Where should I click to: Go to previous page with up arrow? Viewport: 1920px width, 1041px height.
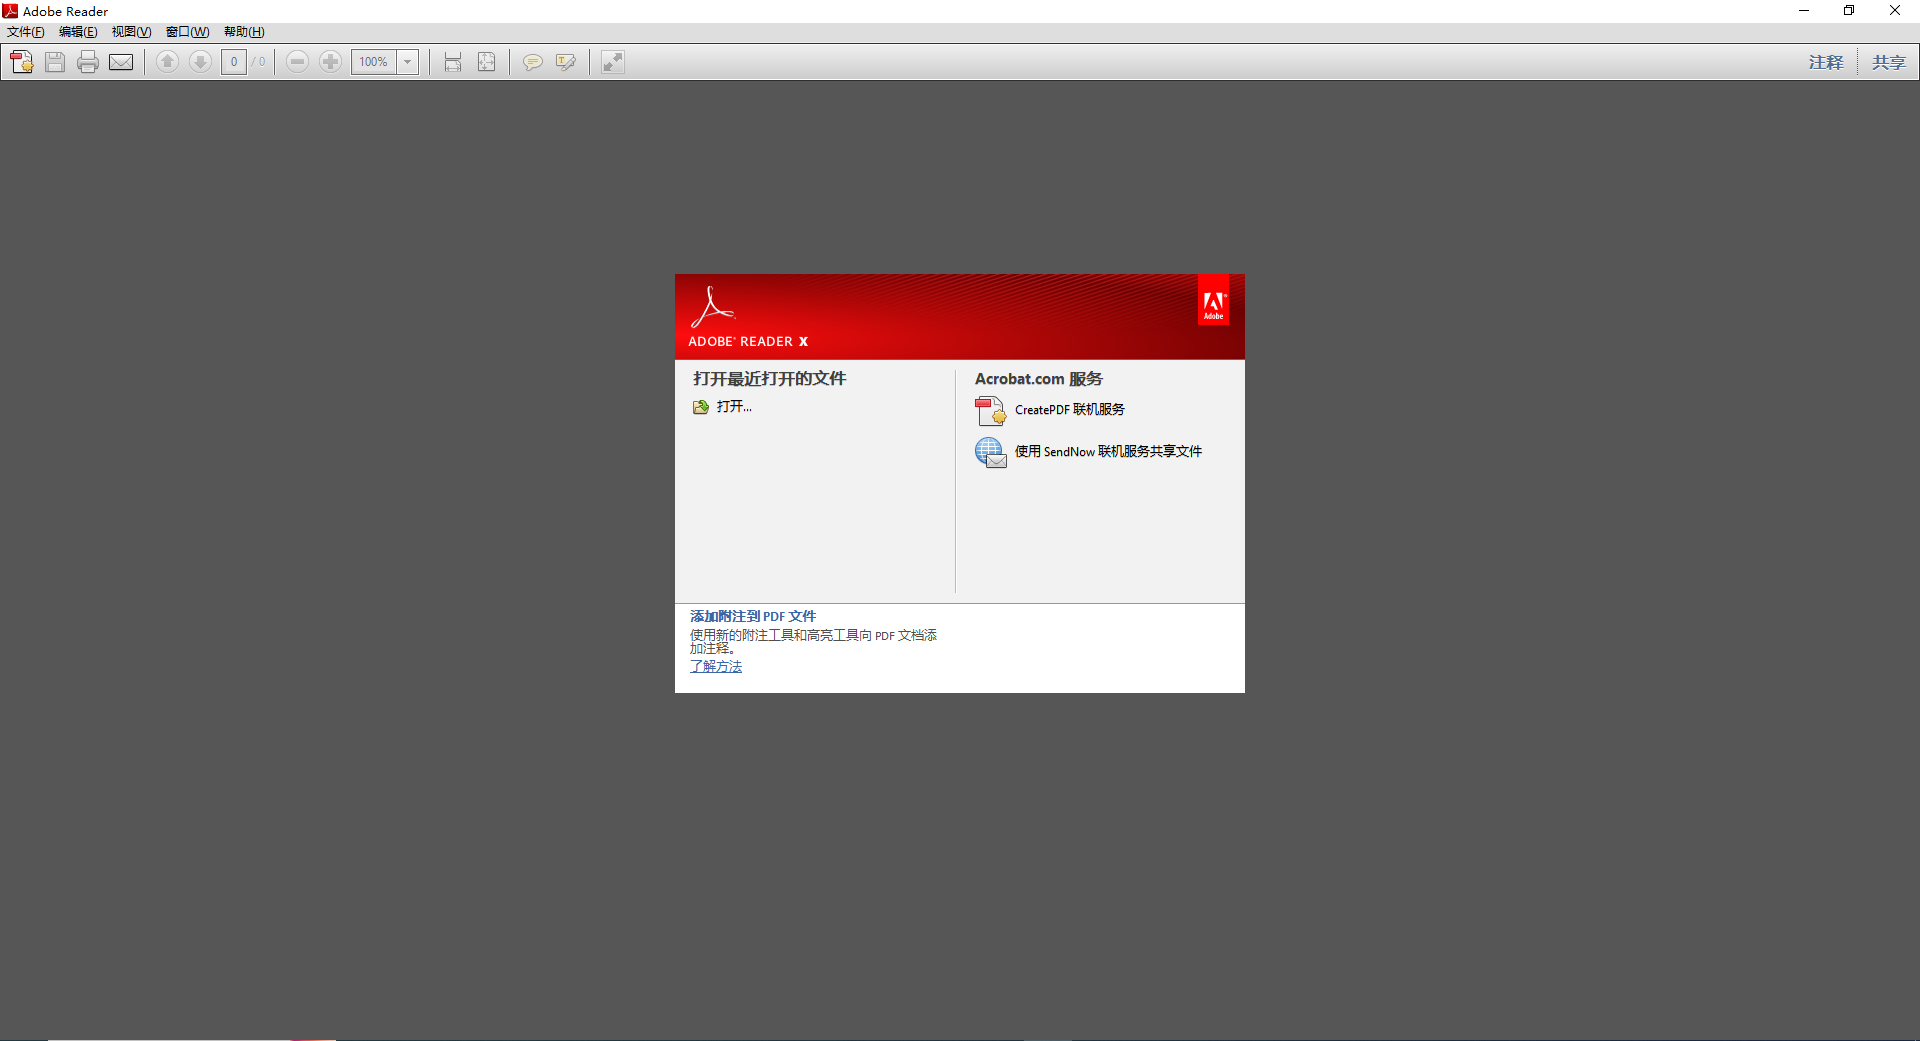[x=167, y=62]
